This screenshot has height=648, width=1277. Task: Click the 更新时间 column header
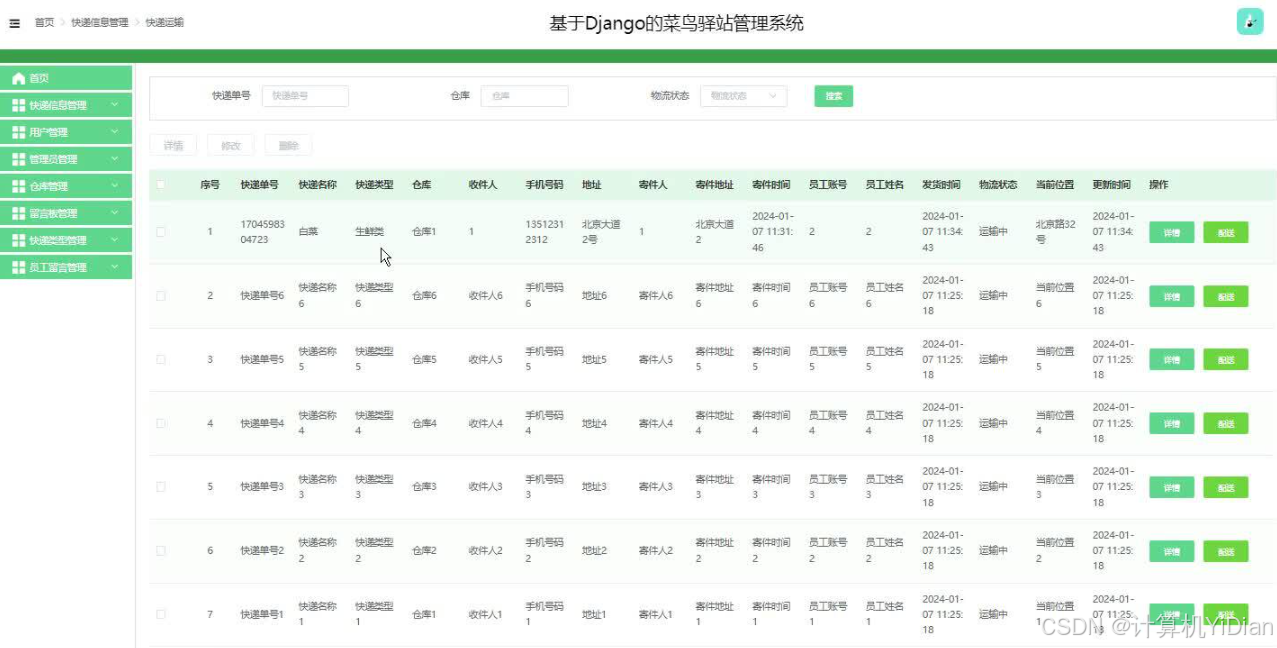click(1112, 185)
